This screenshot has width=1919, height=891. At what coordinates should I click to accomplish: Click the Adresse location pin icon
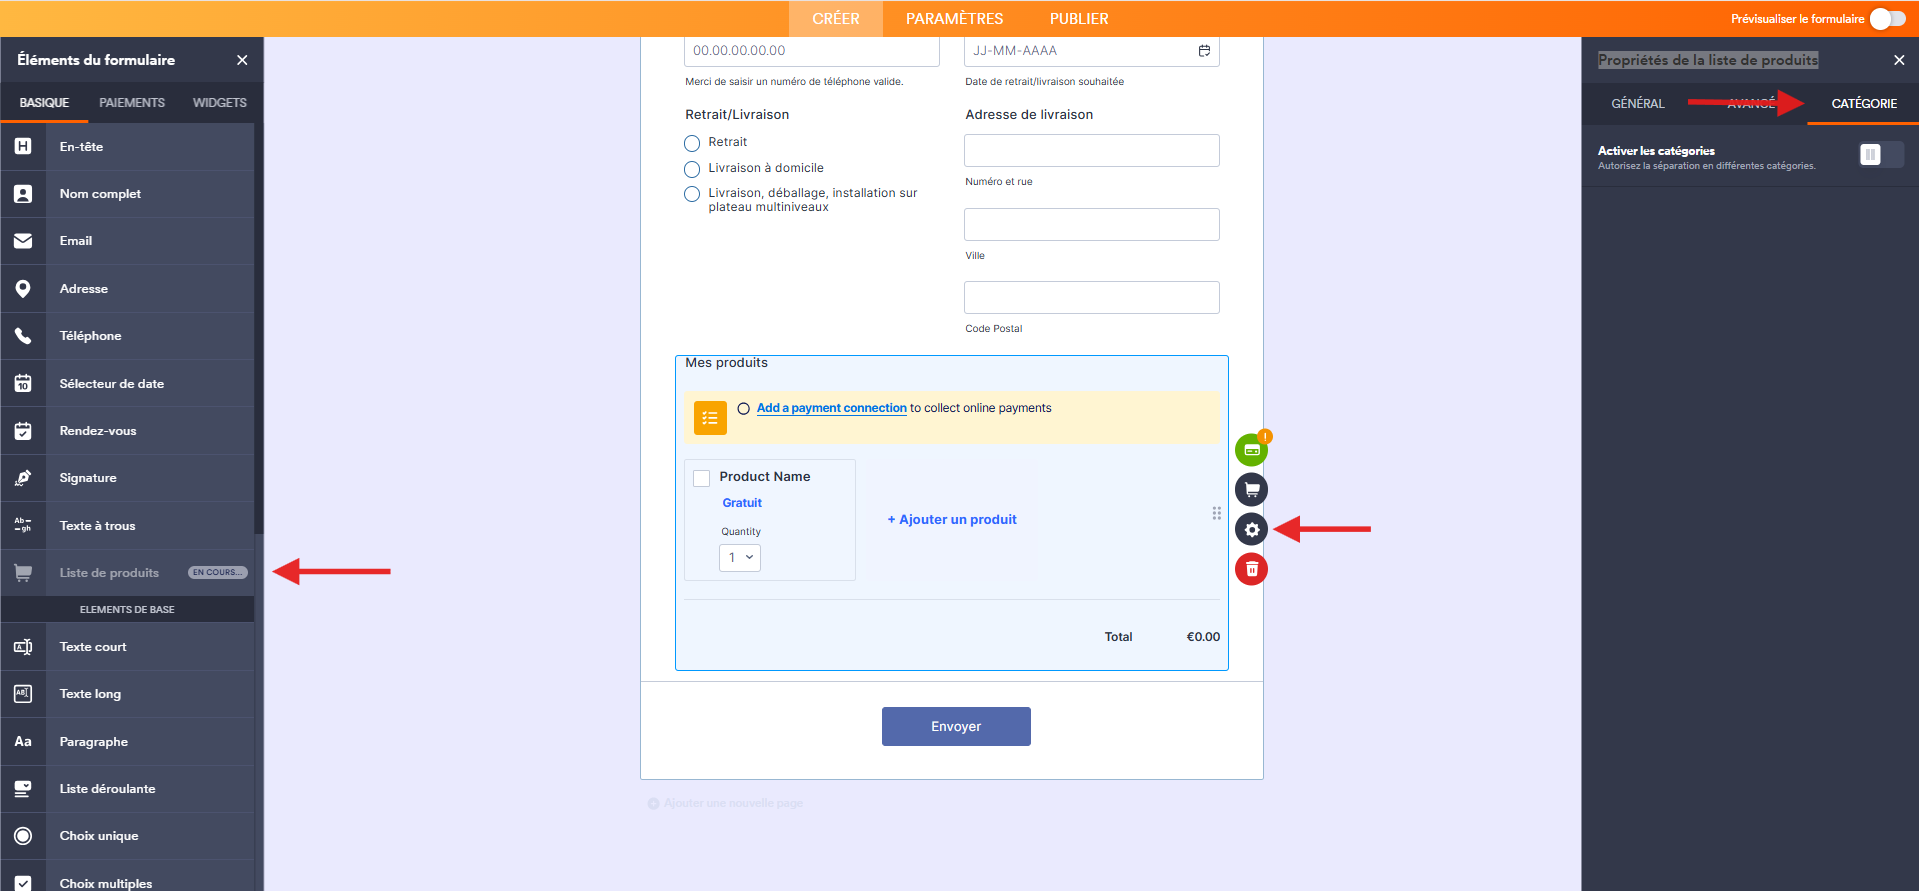(23, 289)
